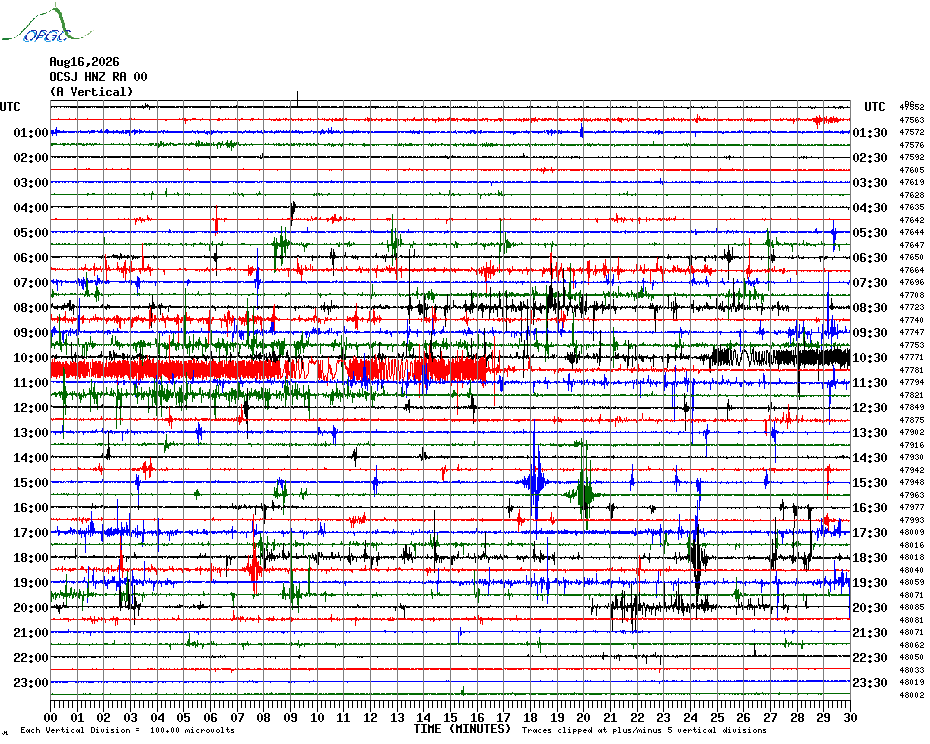Click the DC offset value 47664

point(912,270)
